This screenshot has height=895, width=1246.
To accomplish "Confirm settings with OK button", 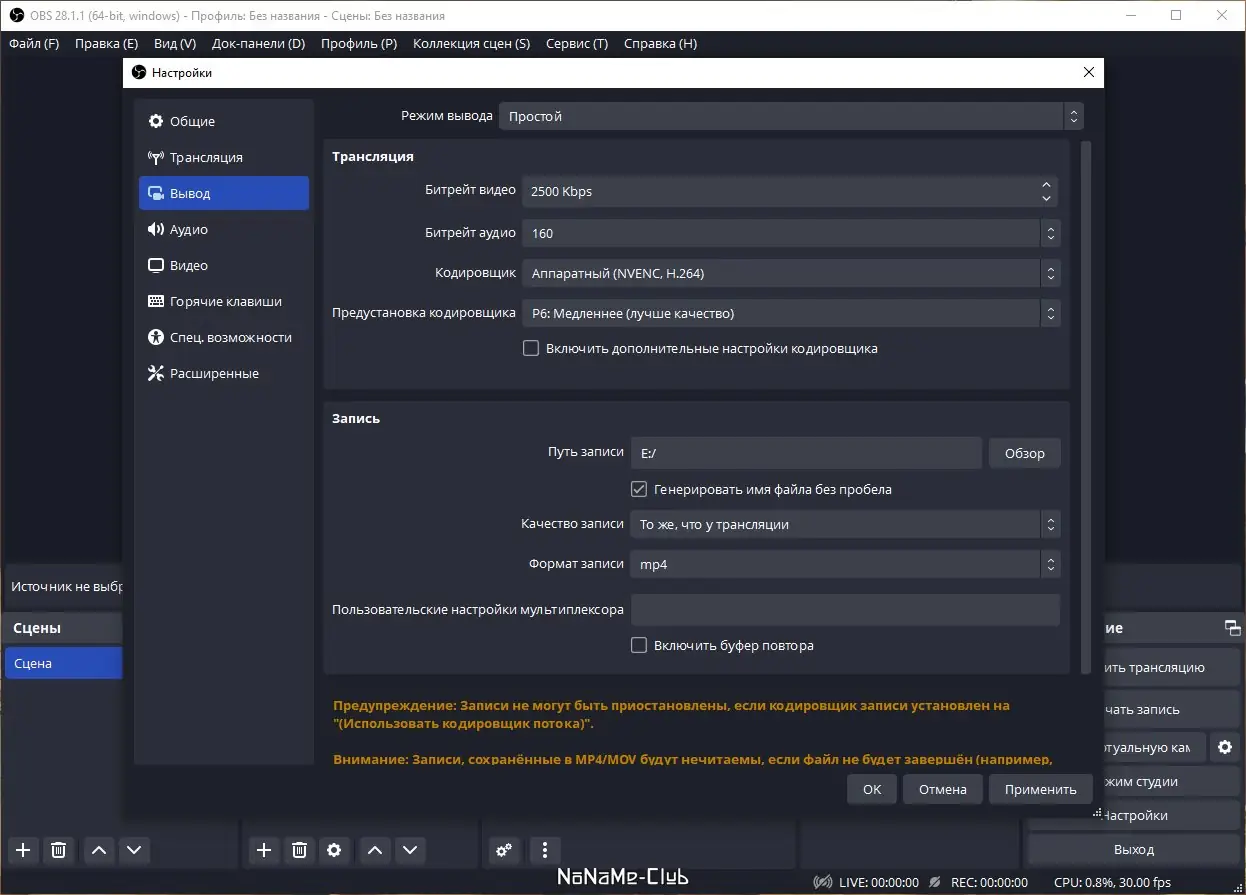I will 872,789.
